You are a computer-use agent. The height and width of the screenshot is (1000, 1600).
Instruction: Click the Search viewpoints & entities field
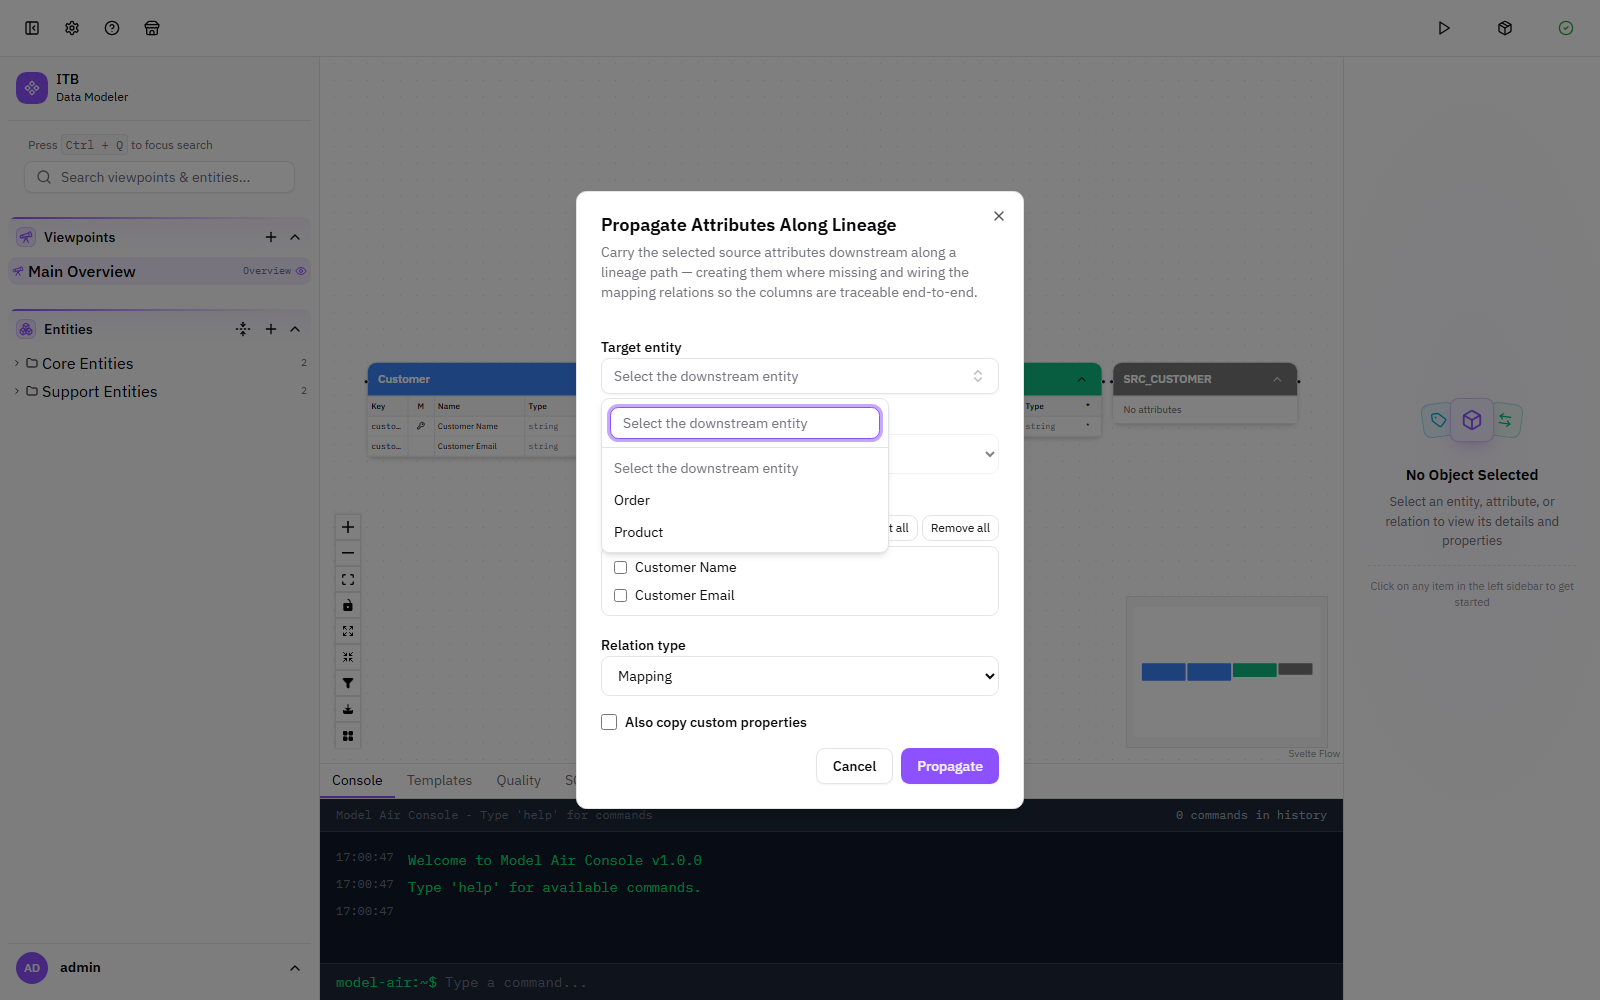[x=159, y=177]
